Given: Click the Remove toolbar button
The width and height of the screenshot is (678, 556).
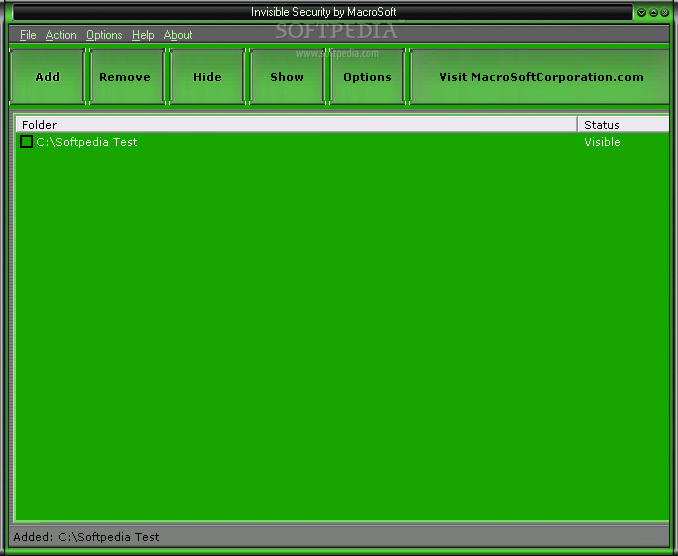Looking at the screenshot, I should tap(127, 77).
